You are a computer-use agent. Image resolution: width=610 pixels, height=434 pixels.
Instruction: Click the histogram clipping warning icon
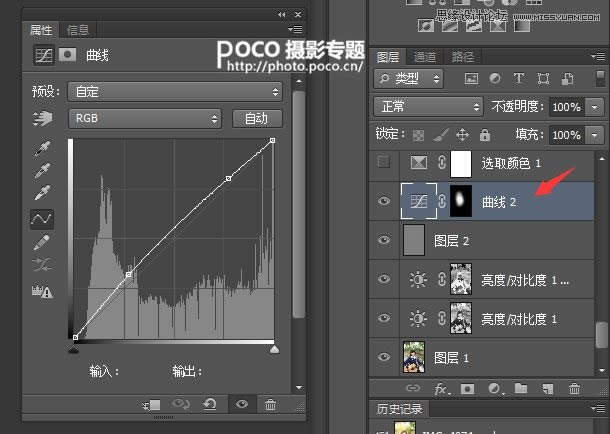tap(42, 291)
